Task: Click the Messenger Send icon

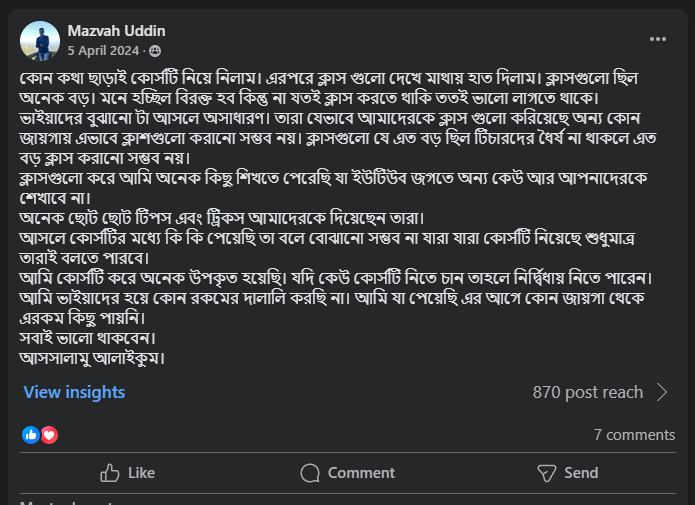Action: point(546,473)
